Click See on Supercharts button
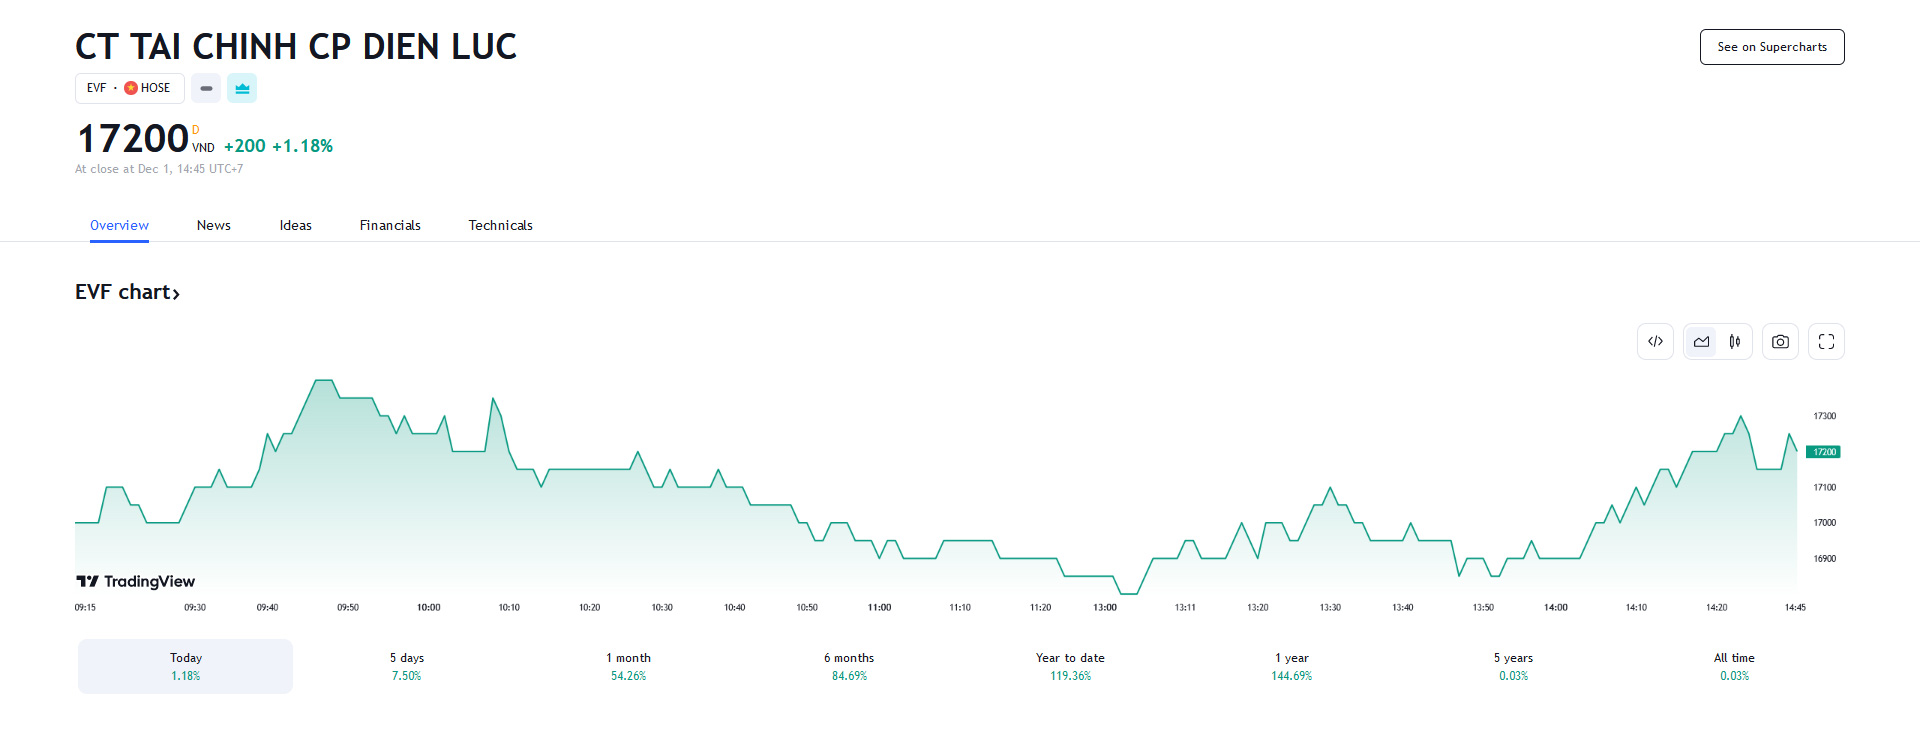Screen dimensions: 1920x745 pyautogui.click(x=1772, y=47)
